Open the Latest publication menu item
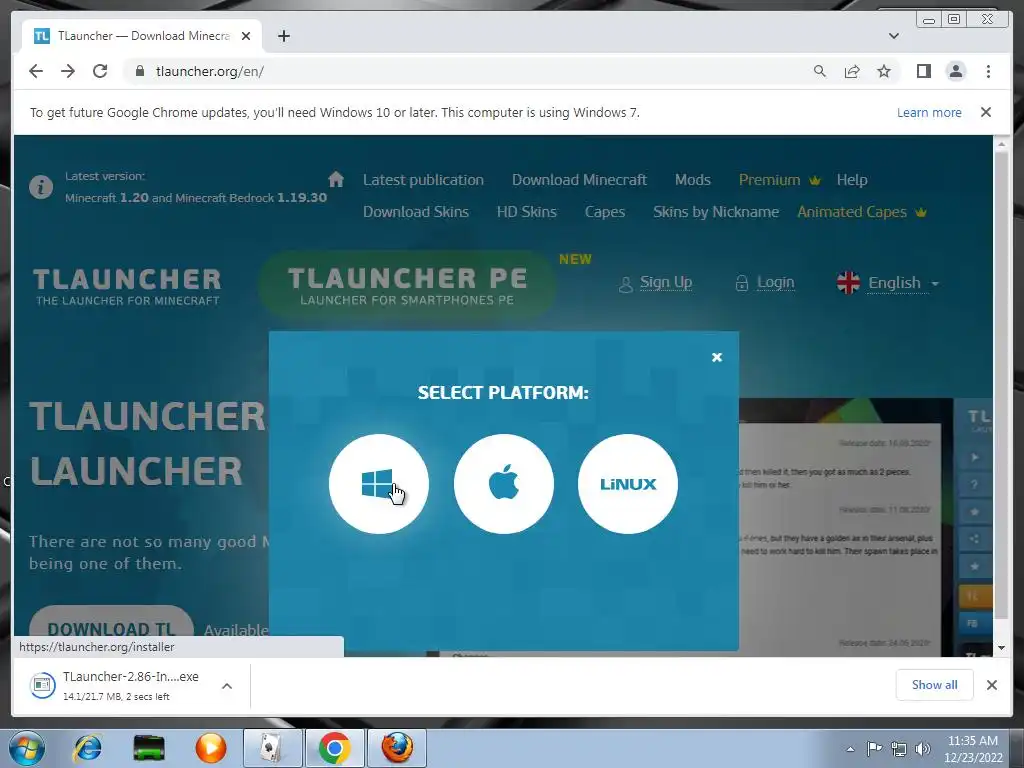1024x768 pixels. coord(423,180)
